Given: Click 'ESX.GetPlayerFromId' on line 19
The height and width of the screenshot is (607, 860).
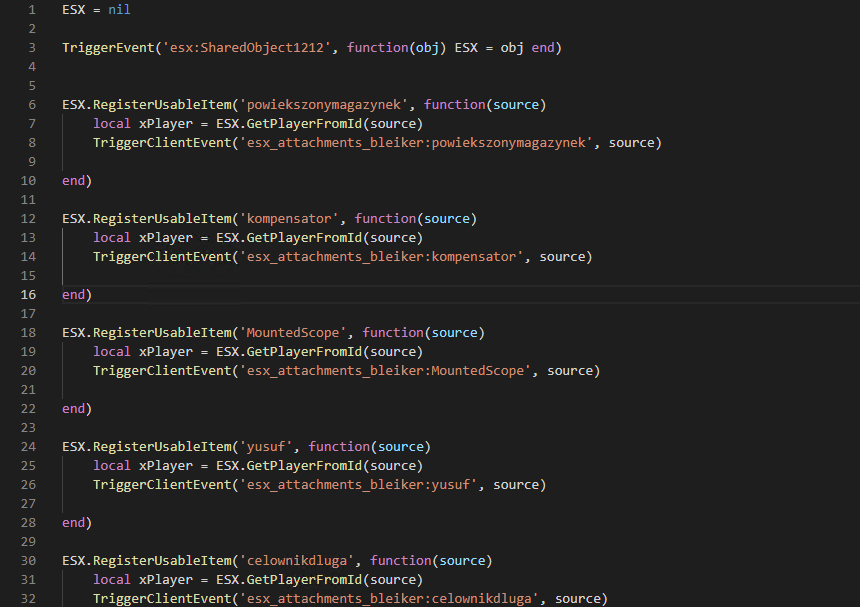Looking at the screenshot, I should point(289,351).
